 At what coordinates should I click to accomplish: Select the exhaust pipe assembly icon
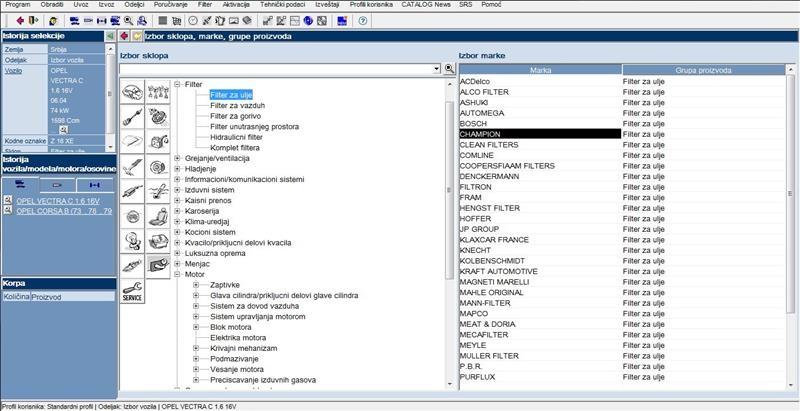coord(133,192)
